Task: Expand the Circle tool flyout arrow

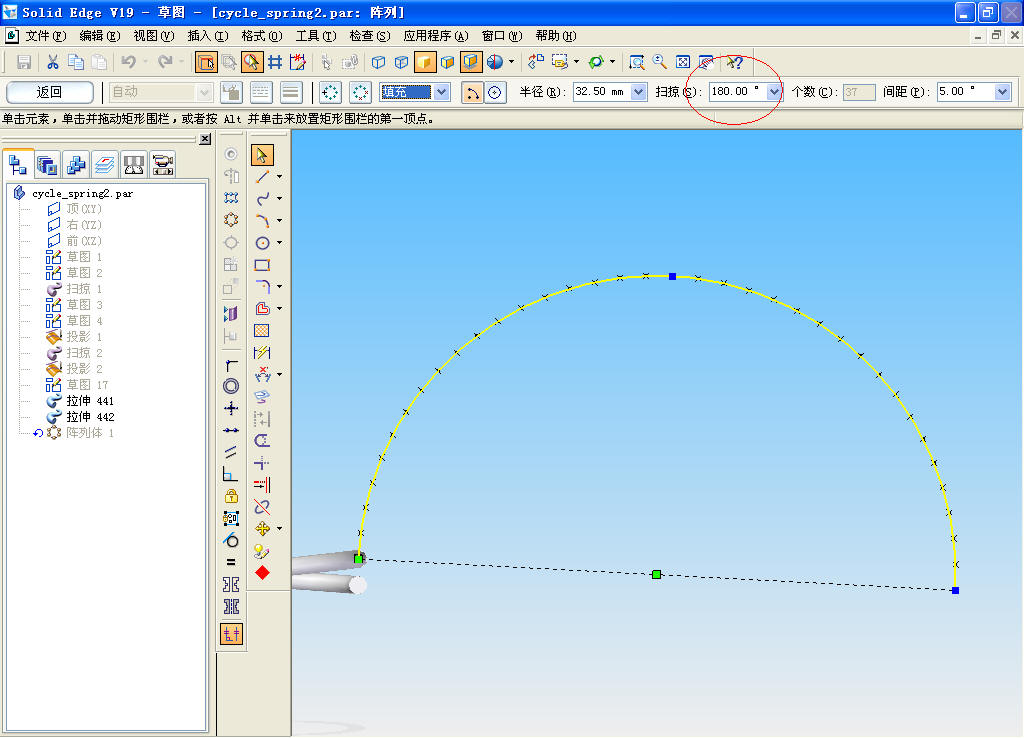Action: 280,243
